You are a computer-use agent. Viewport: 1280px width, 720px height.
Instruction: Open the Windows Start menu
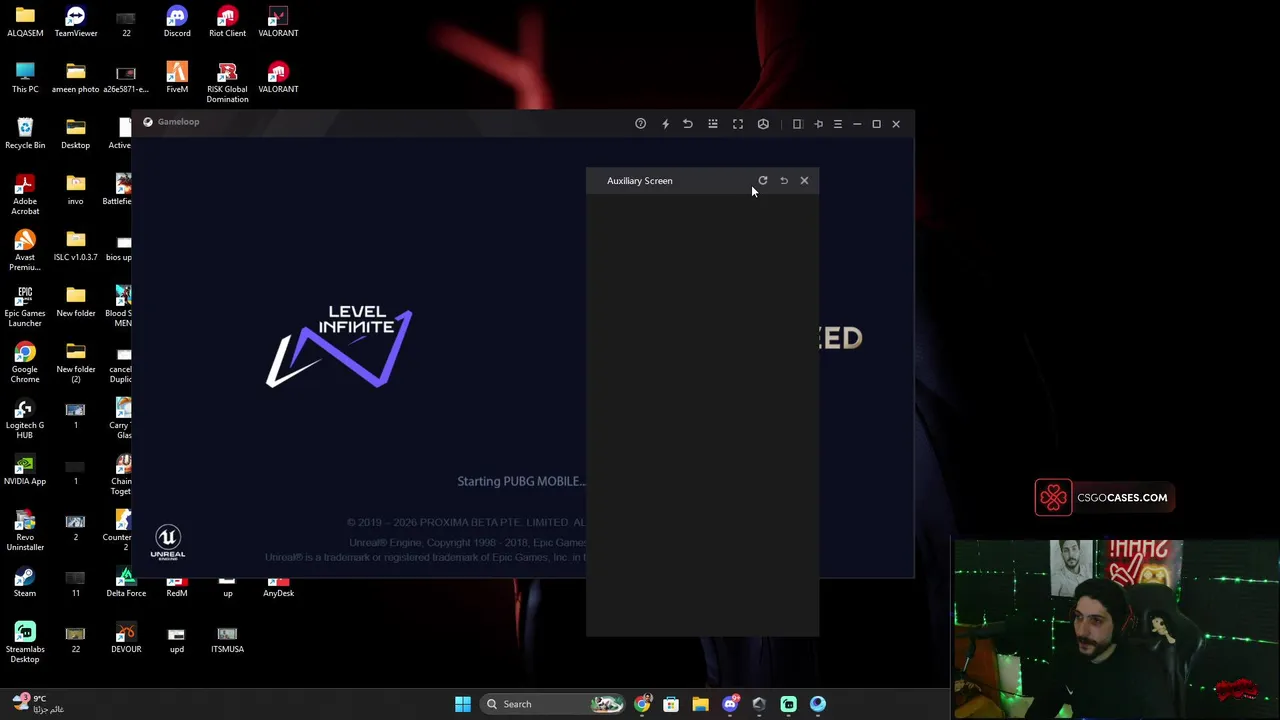click(463, 704)
